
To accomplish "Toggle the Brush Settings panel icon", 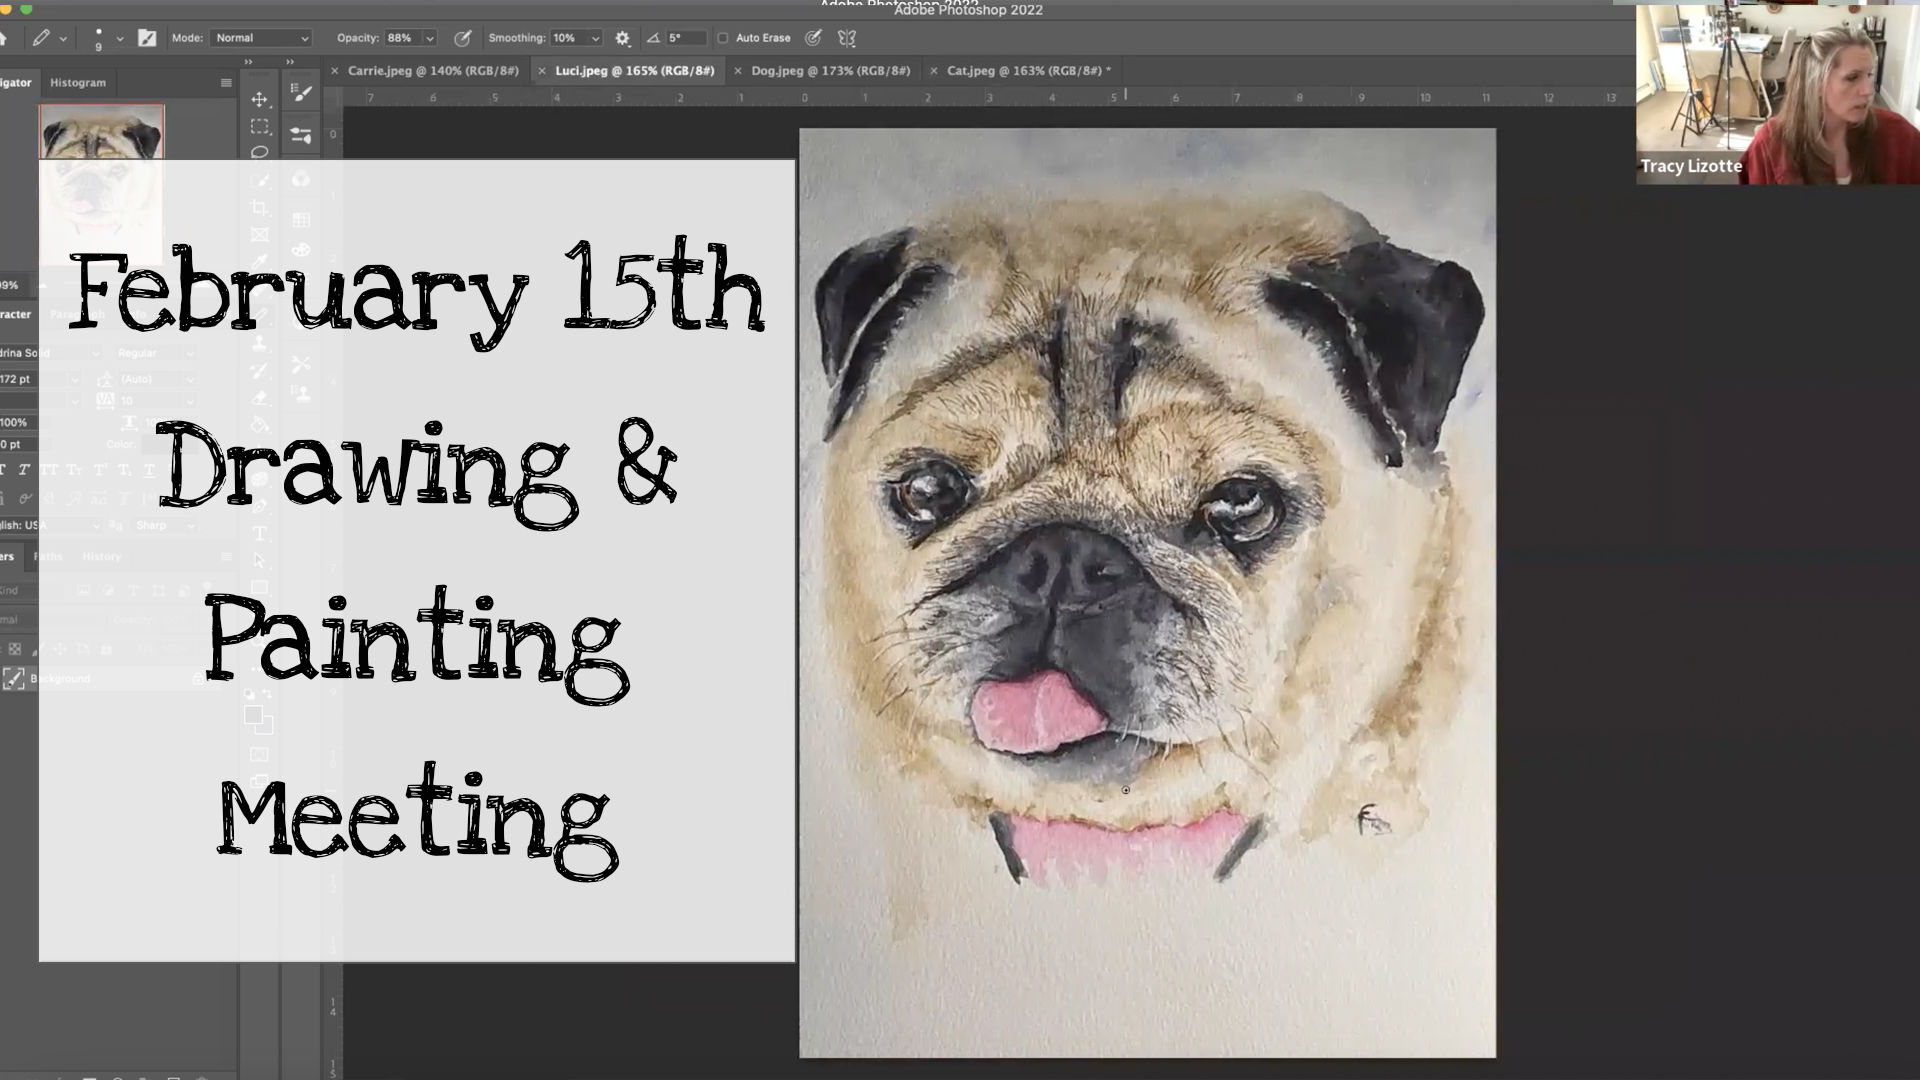I will click(147, 38).
